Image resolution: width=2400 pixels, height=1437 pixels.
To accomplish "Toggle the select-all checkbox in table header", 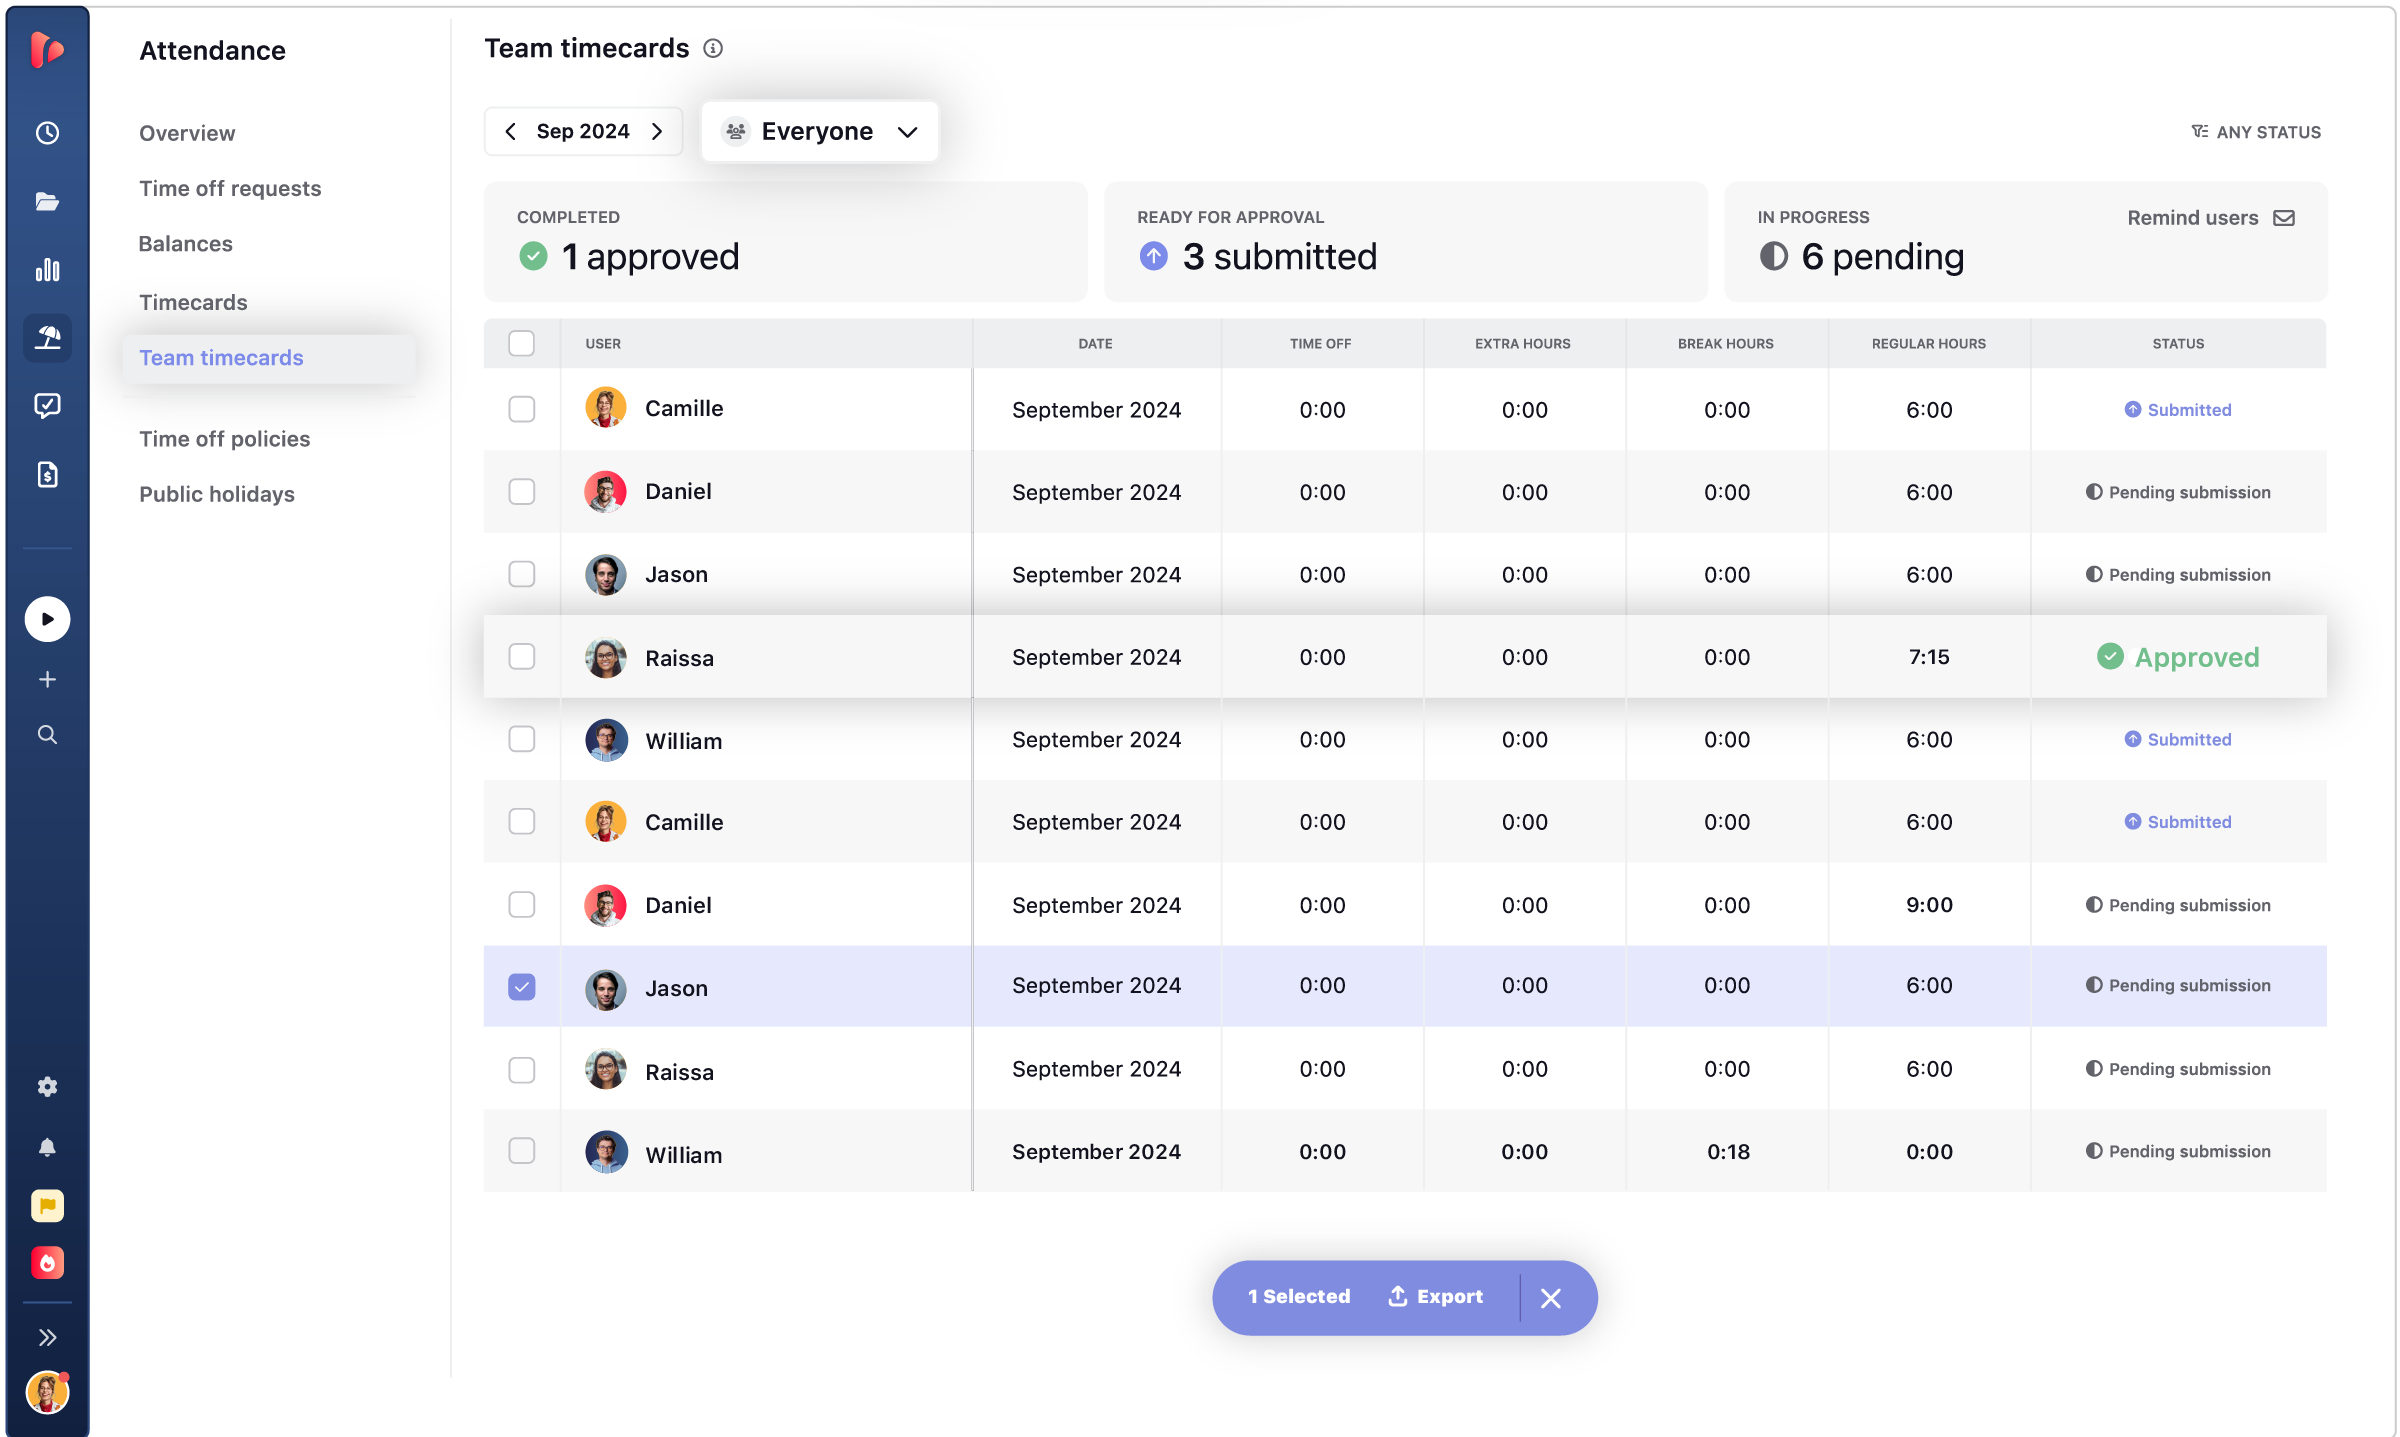I will click(x=522, y=343).
